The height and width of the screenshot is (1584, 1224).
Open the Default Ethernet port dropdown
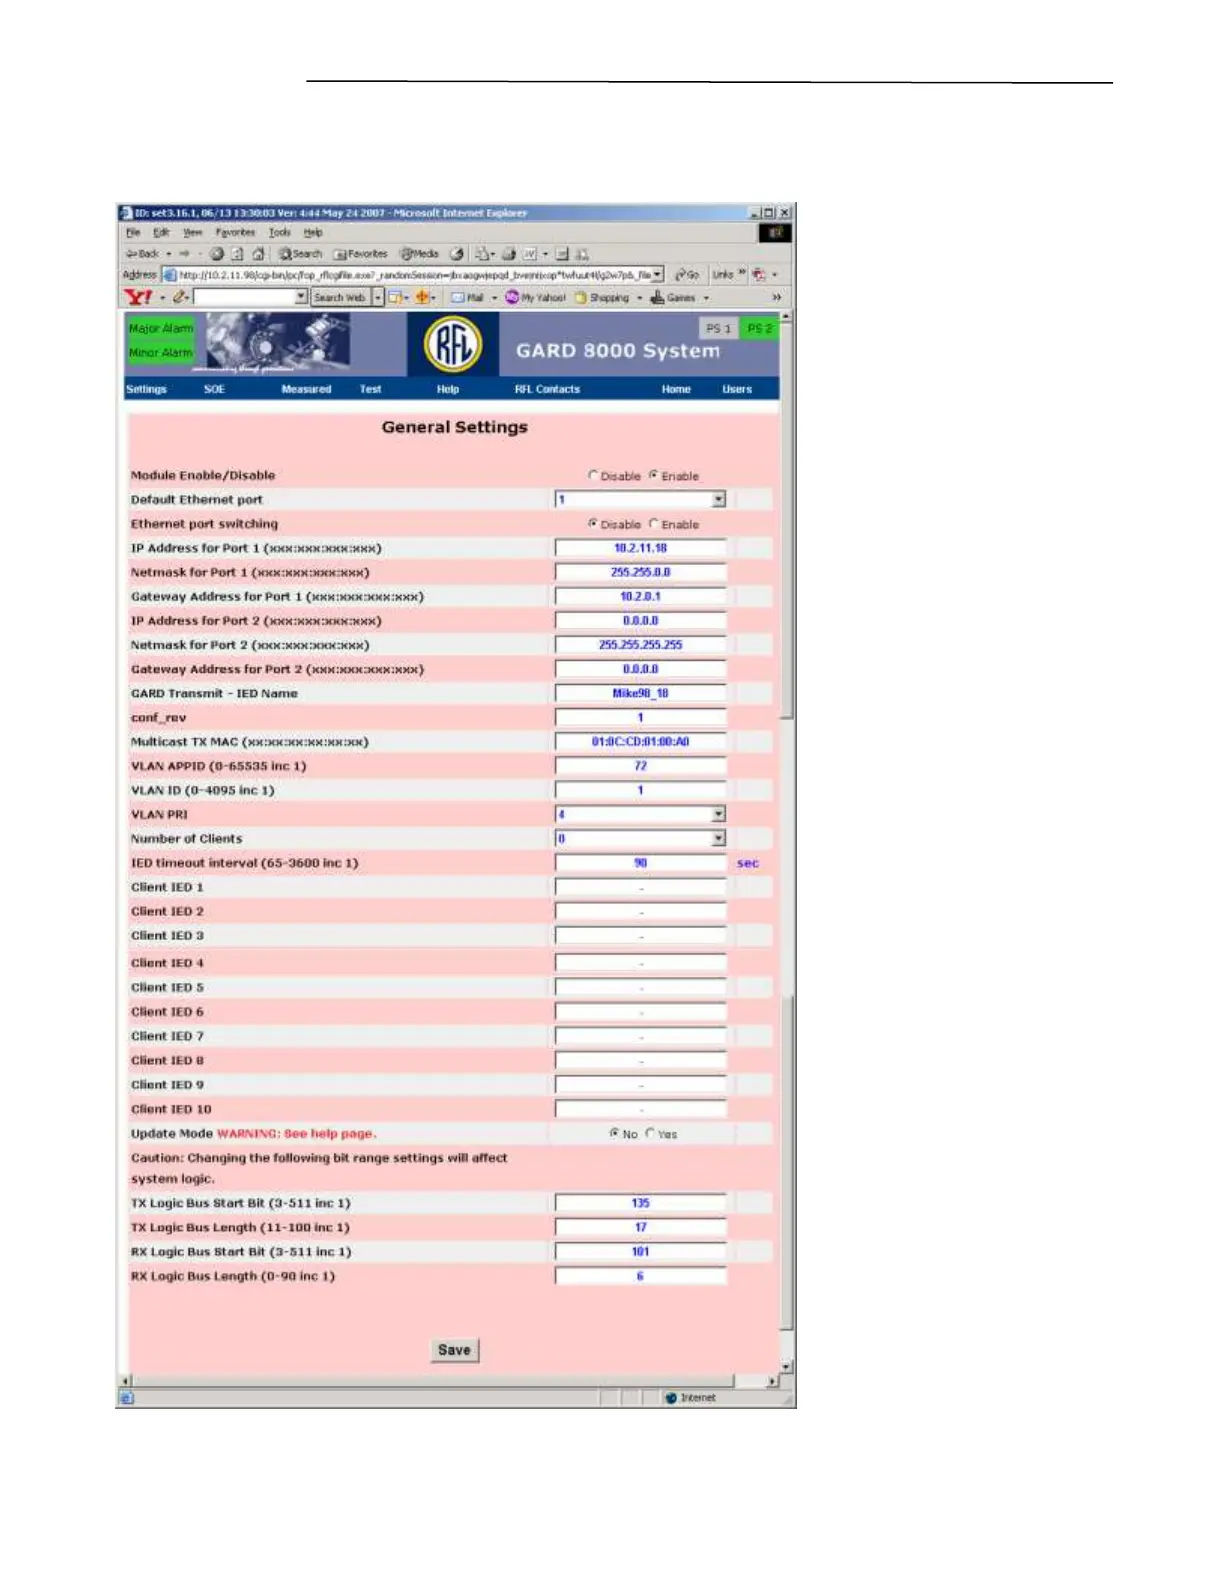point(718,500)
